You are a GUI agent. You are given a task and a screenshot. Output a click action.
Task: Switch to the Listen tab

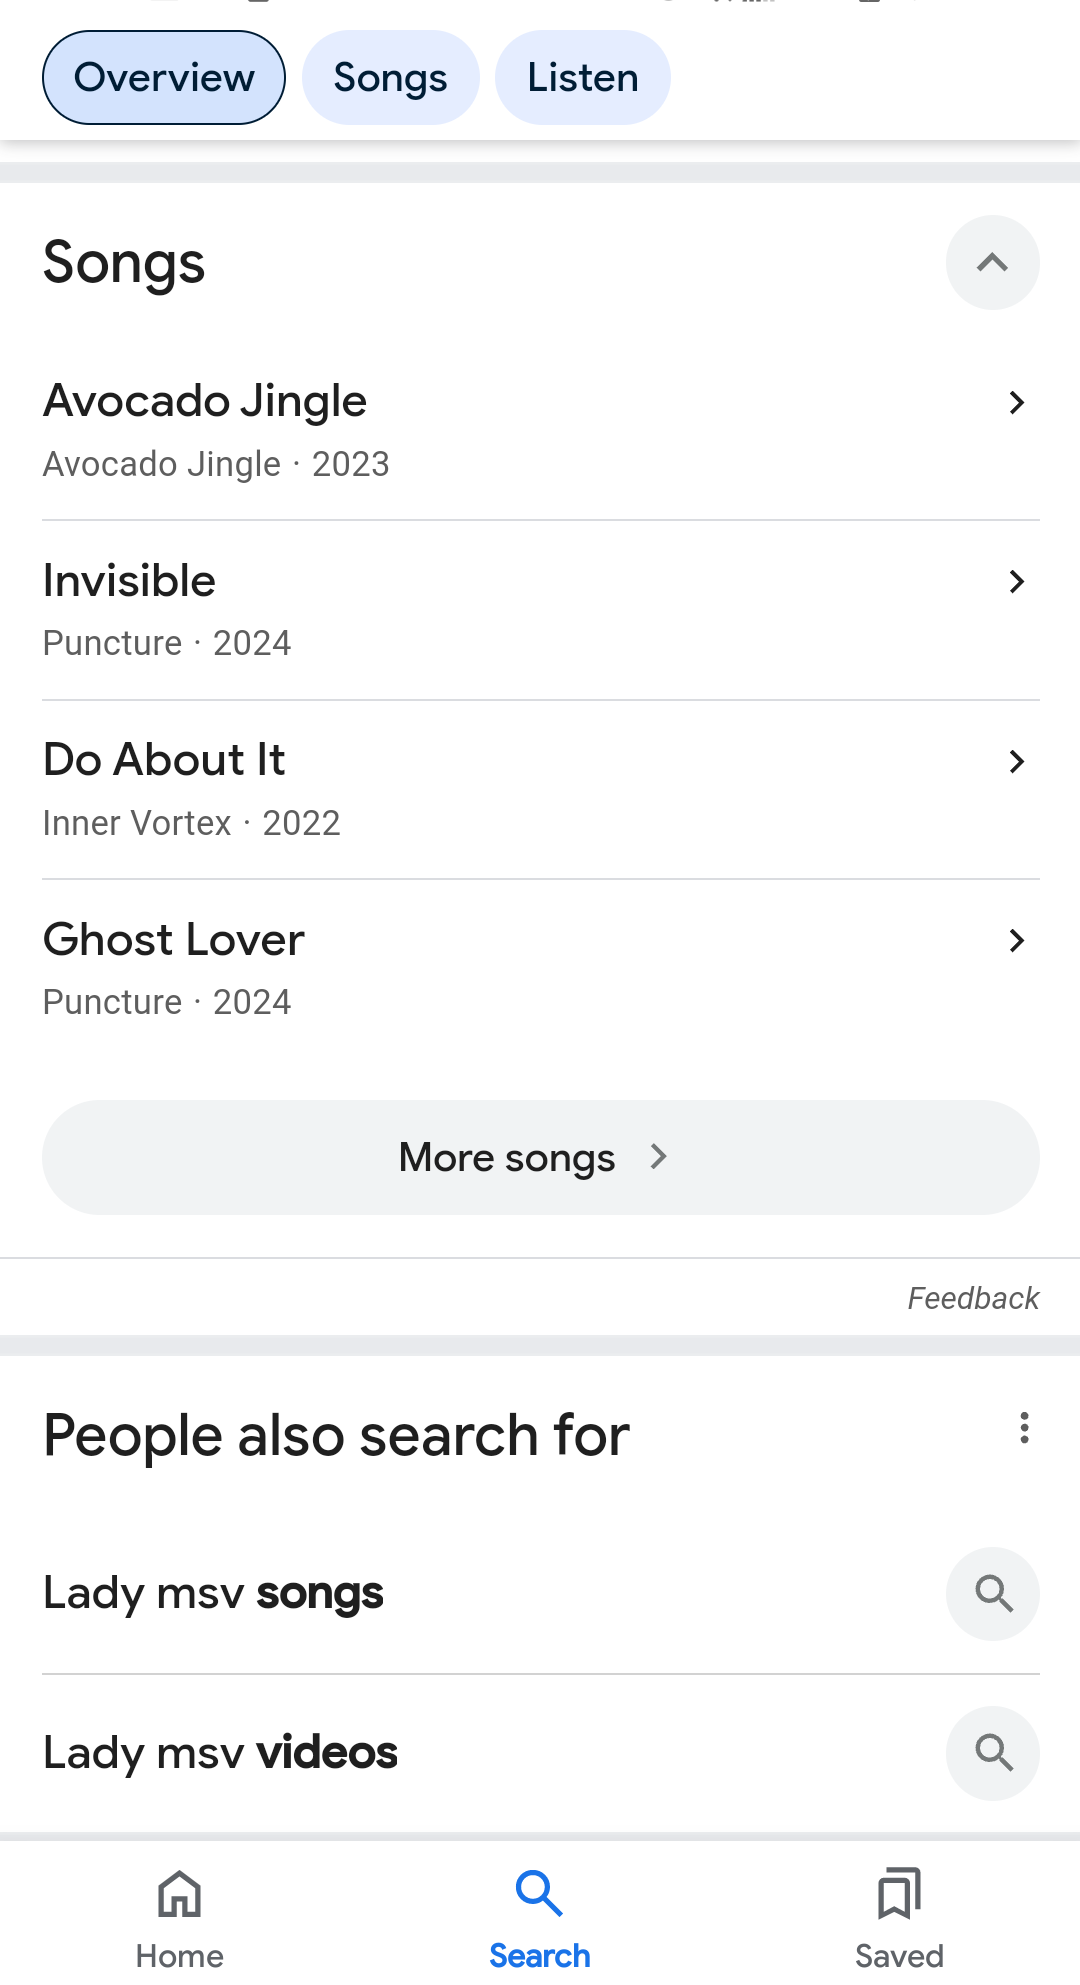[583, 78]
